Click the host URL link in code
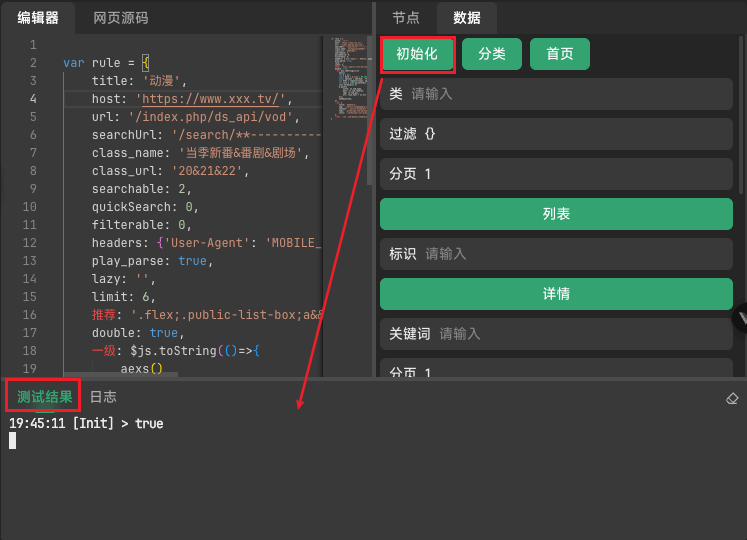The image size is (747, 540). tap(214, 99)
